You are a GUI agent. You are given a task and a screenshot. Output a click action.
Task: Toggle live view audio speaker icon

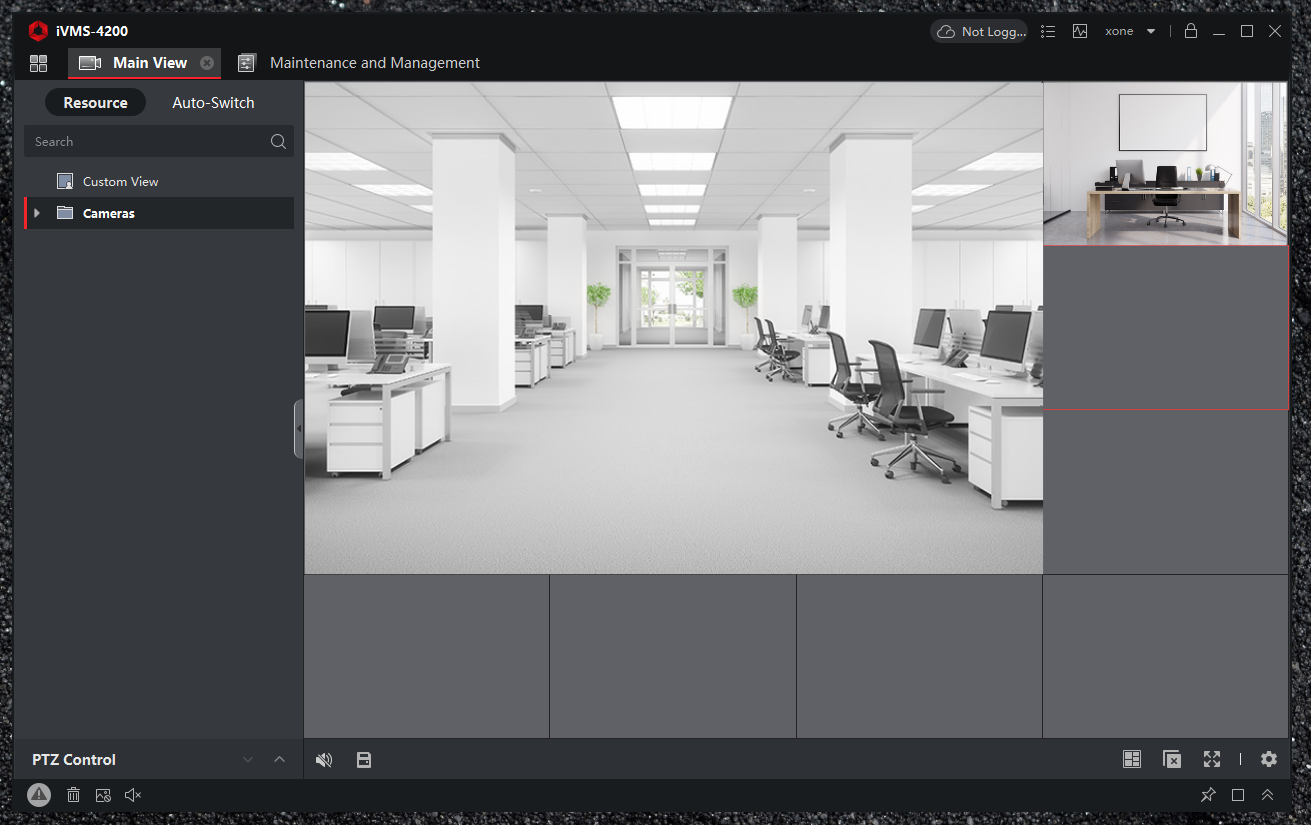click(x=324, y=760)
